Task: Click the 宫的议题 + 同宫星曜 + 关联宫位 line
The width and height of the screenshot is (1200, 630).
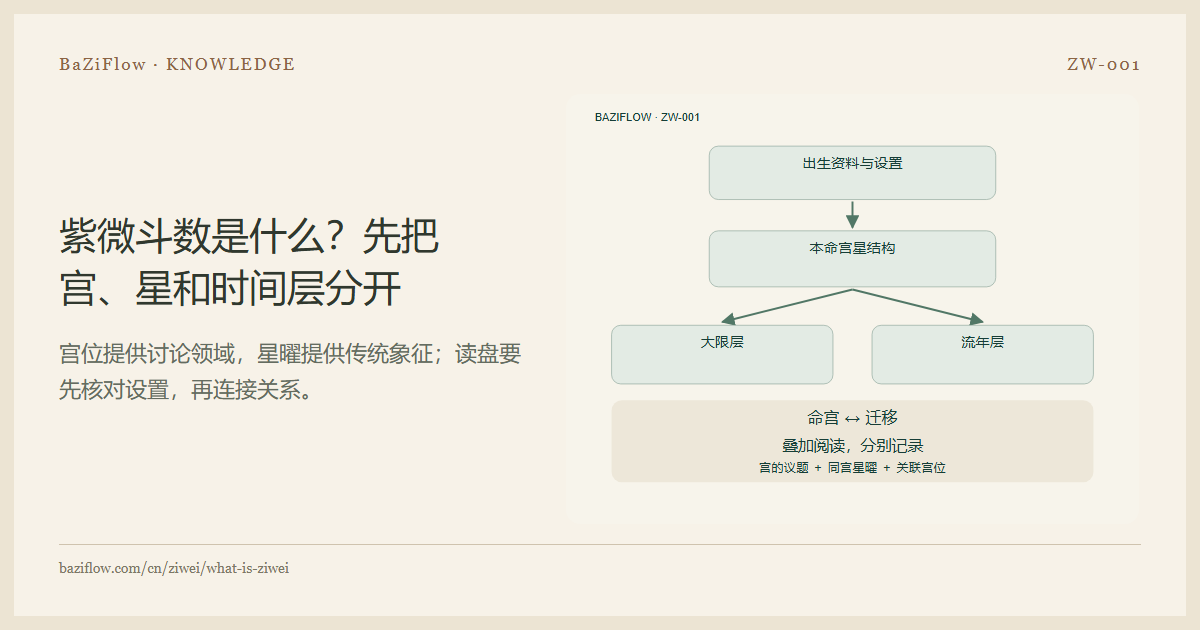Action: pos(852,467)
